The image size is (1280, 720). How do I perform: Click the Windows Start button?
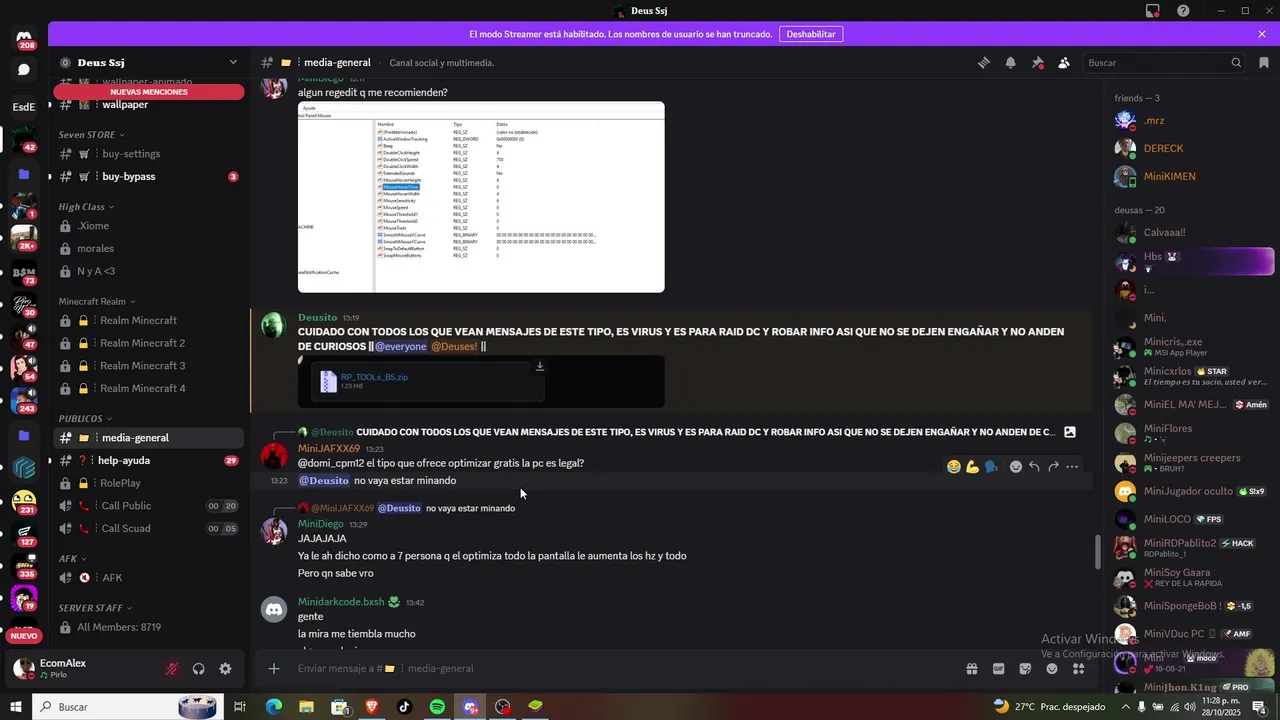coord(16,707)
